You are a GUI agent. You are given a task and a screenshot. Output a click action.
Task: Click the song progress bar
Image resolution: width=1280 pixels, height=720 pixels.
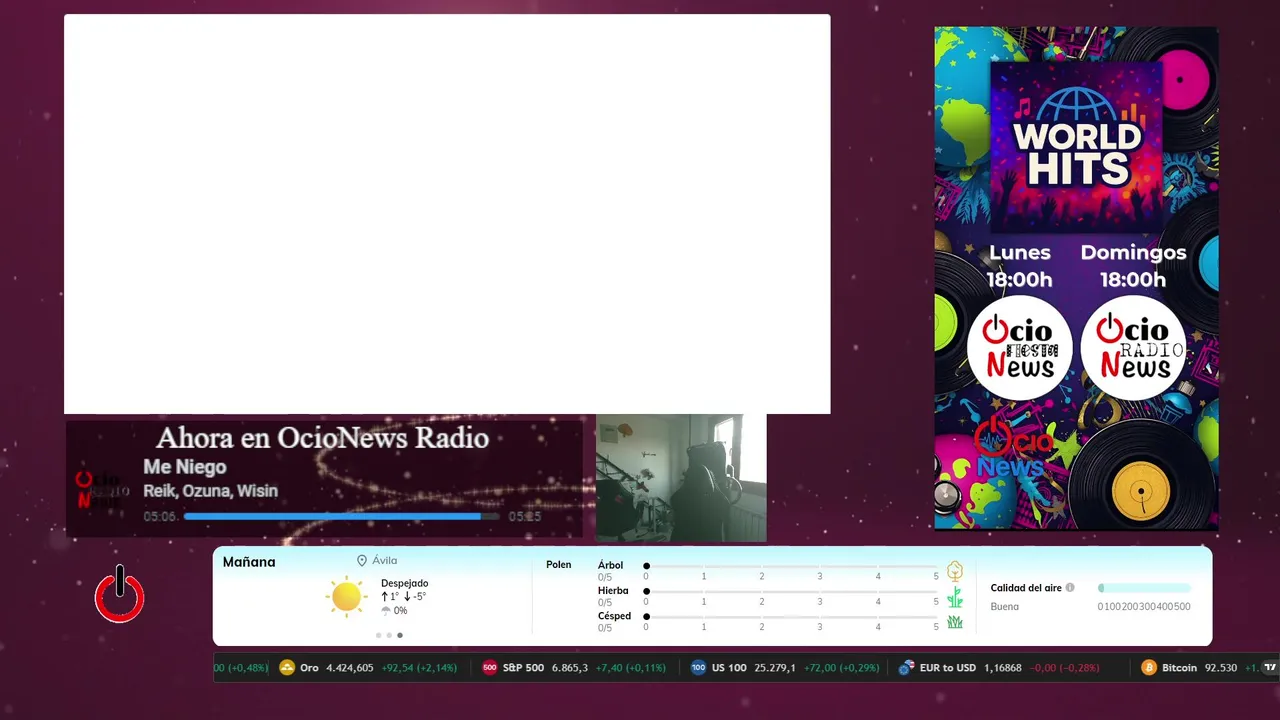(x=342, y=517)
